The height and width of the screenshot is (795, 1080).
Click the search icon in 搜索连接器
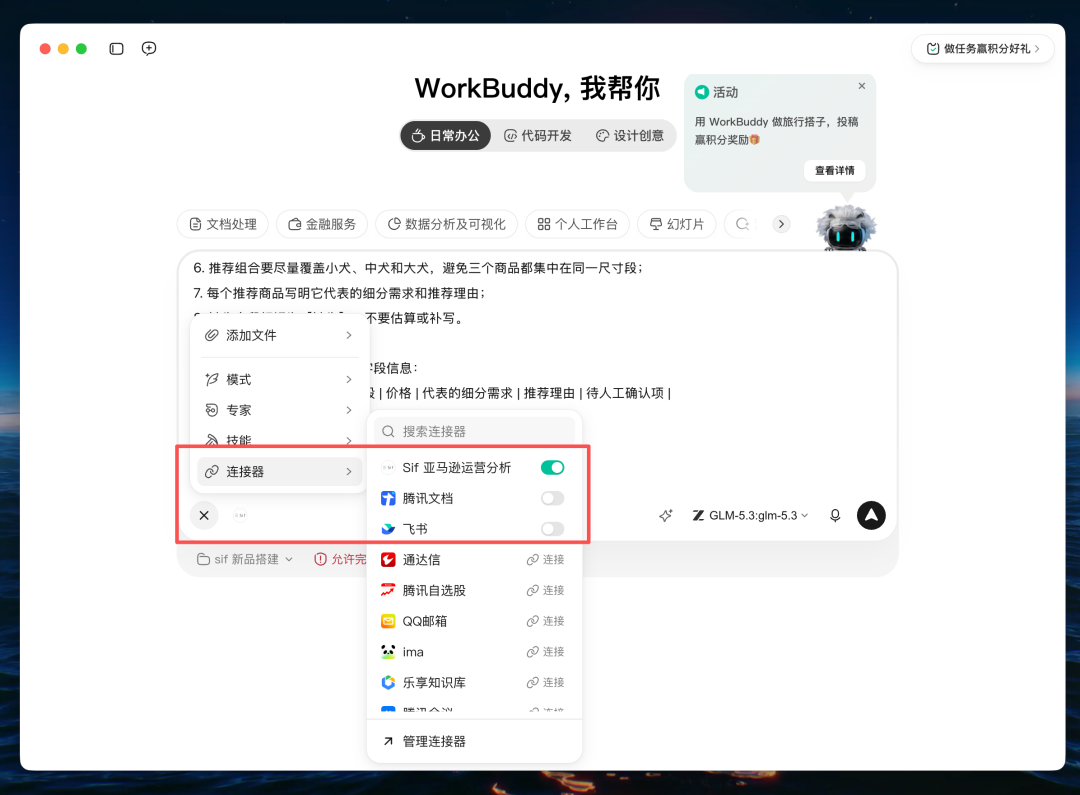[x=388, y=431]
